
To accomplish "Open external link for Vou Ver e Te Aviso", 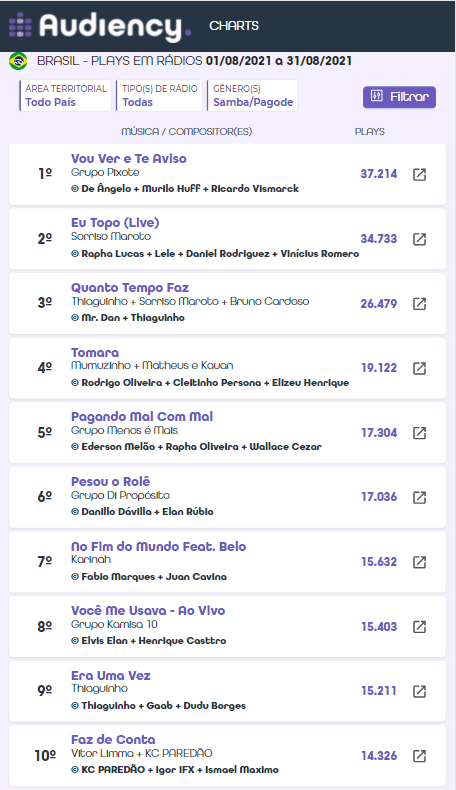I will 419,174.
